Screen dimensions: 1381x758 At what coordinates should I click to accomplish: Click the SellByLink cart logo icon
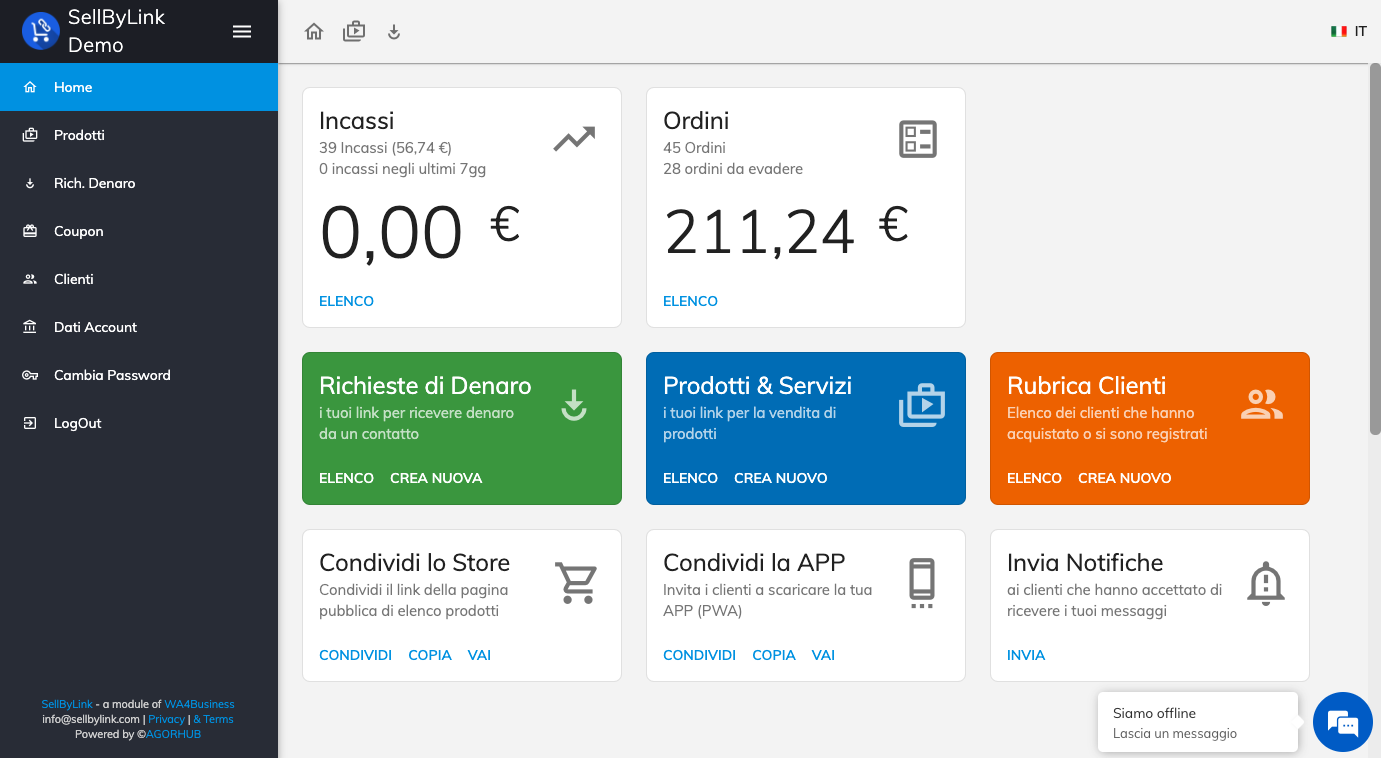pyautogui.click(x=41, y=31)
